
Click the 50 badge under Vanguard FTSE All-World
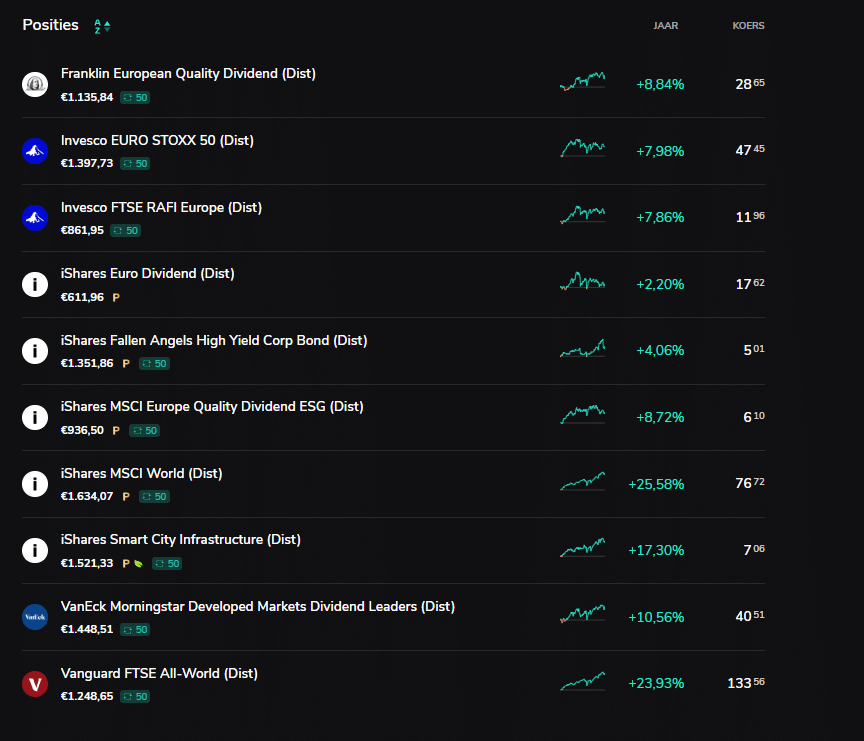pyautogui.click(x=135, y=696)
